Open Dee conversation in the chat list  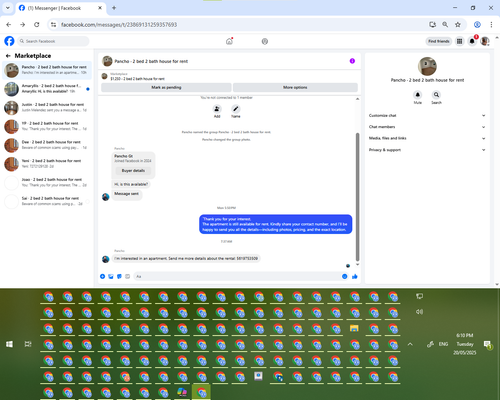point(47,145)
